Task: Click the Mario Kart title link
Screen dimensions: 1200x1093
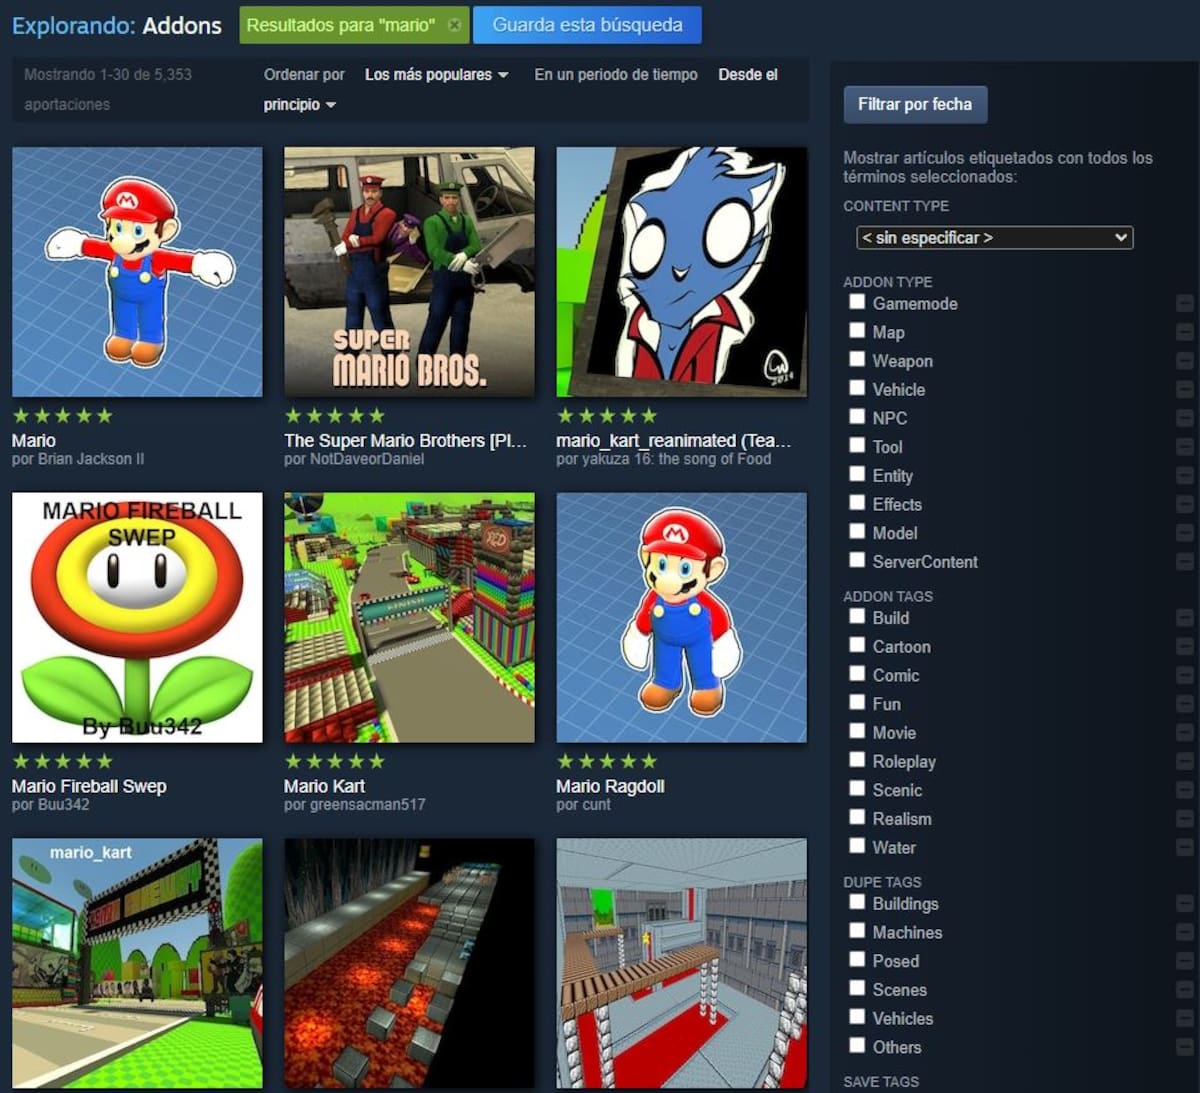Action: [x=324, y=786]
